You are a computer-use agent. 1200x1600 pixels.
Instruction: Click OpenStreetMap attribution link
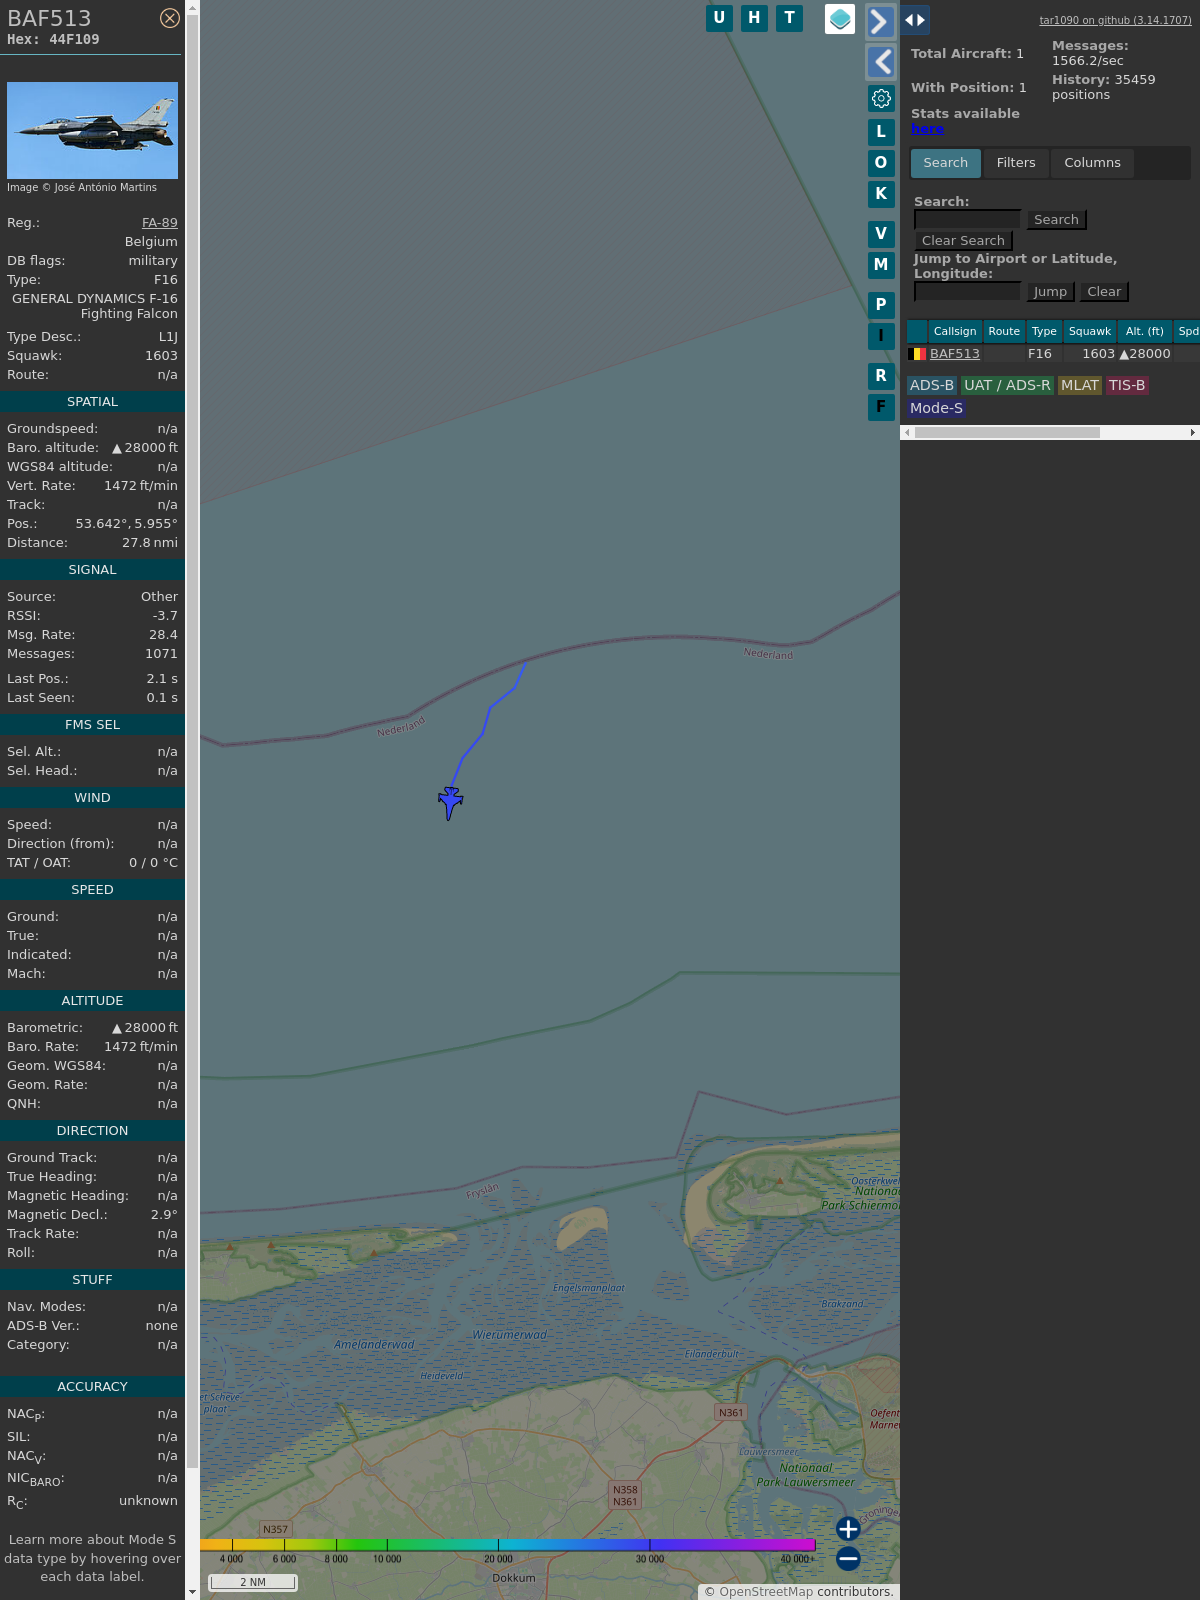coord(766,1592)
